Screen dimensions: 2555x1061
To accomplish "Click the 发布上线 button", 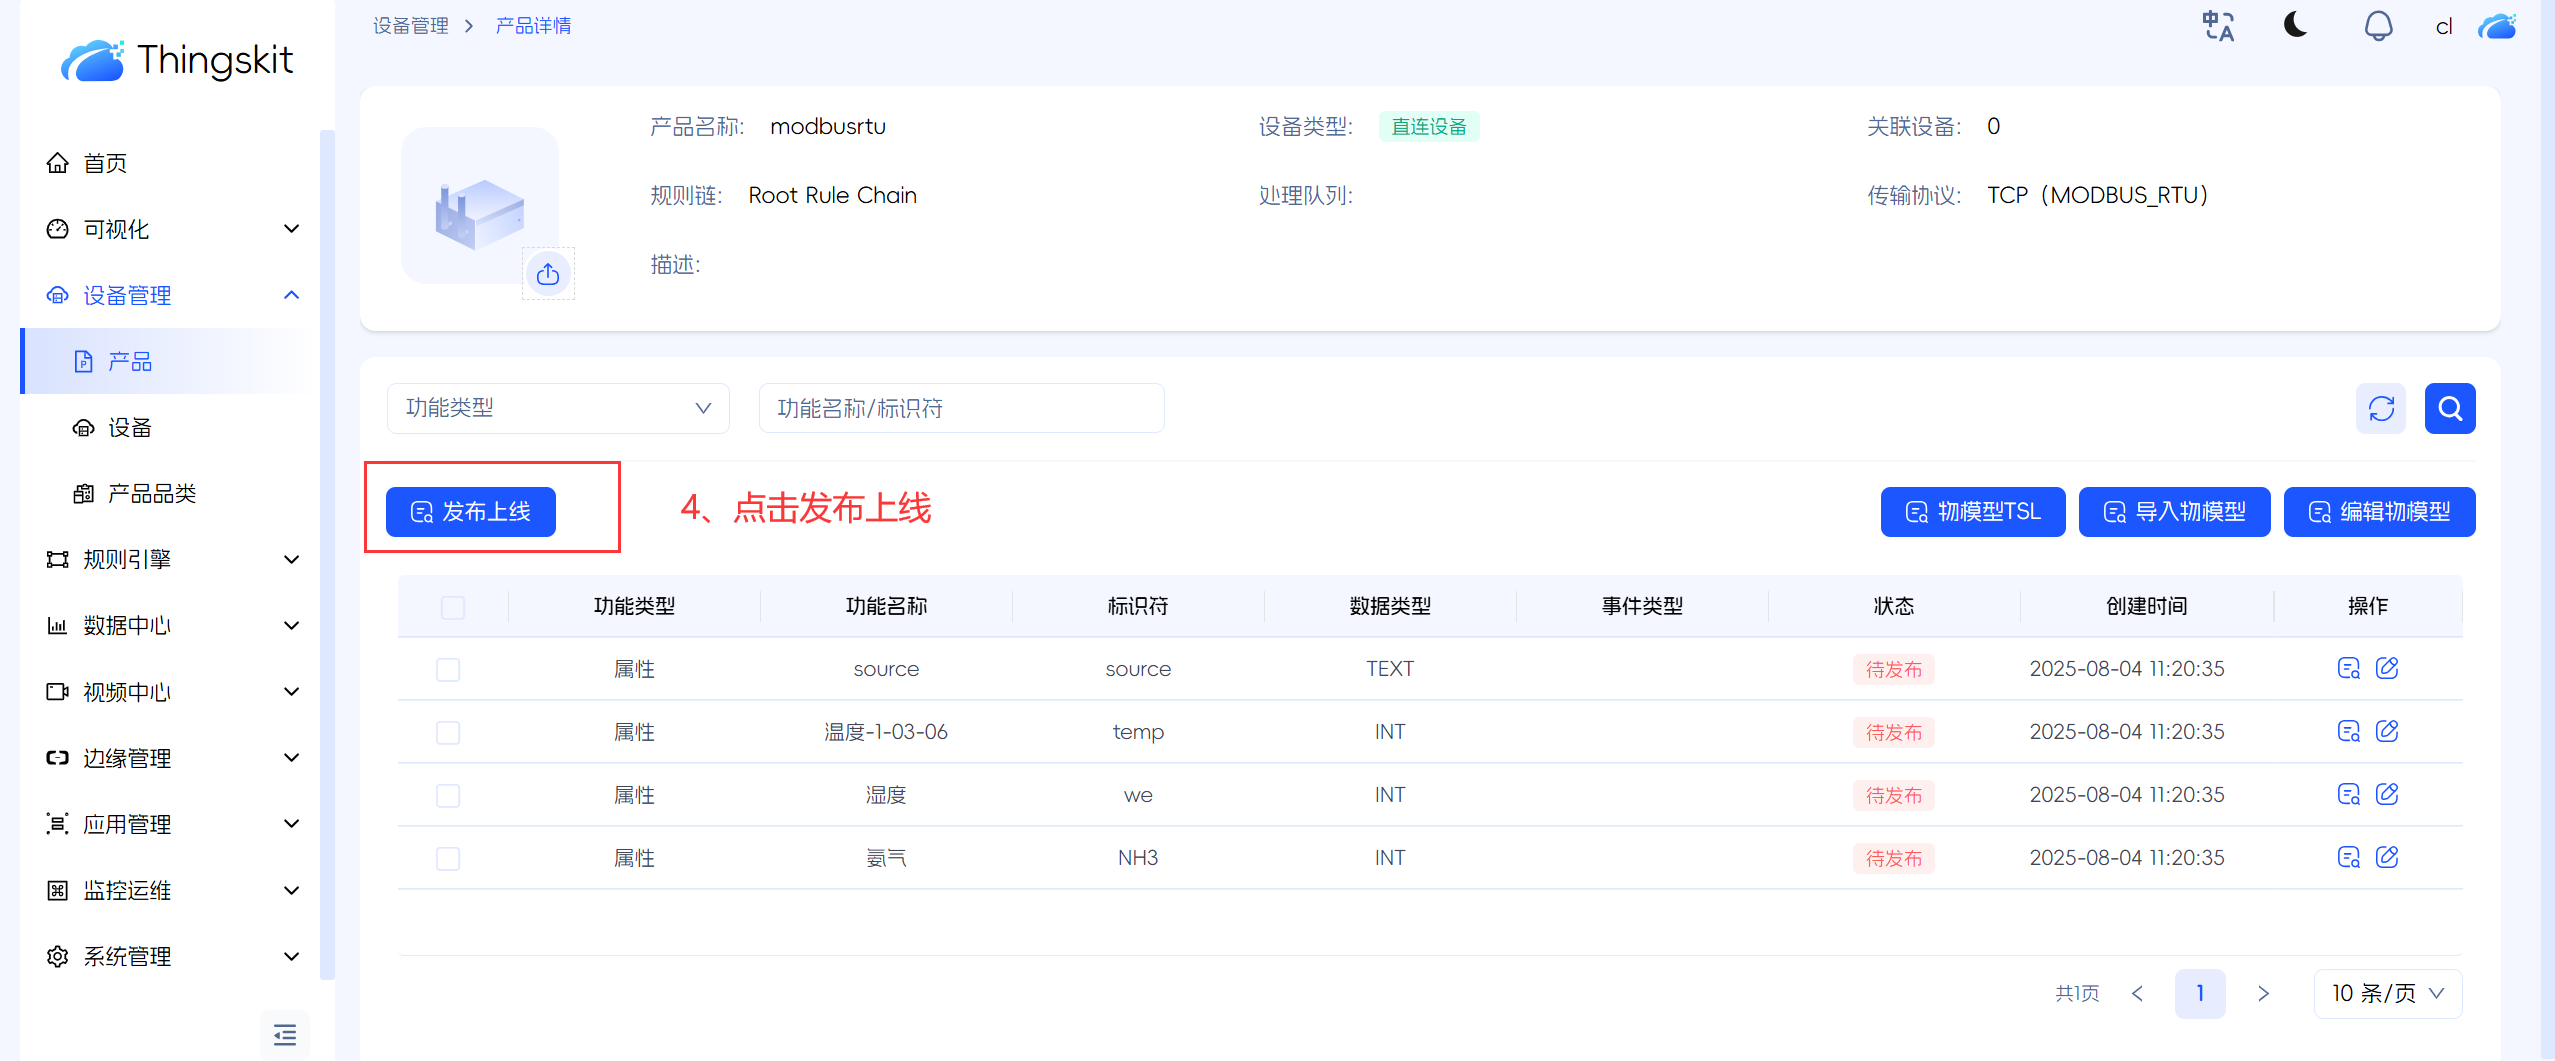I will tap(471, 512).
